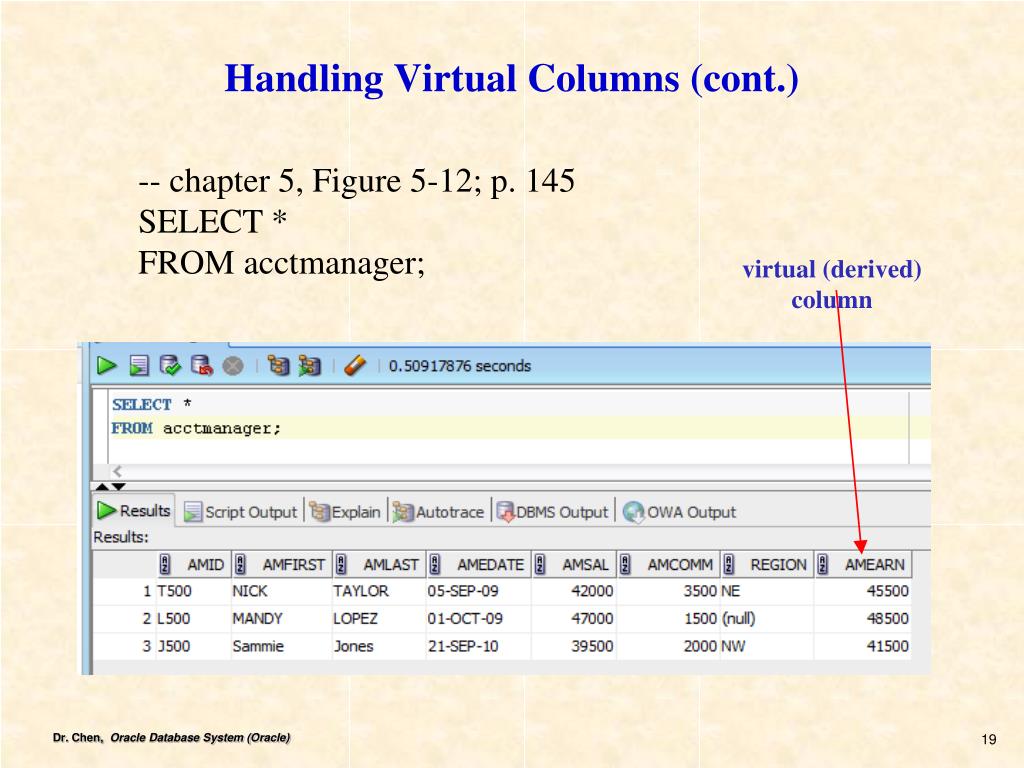Click the REGION column header
The width and height of the screenshot is (1024, 768).
coord(767,564)
